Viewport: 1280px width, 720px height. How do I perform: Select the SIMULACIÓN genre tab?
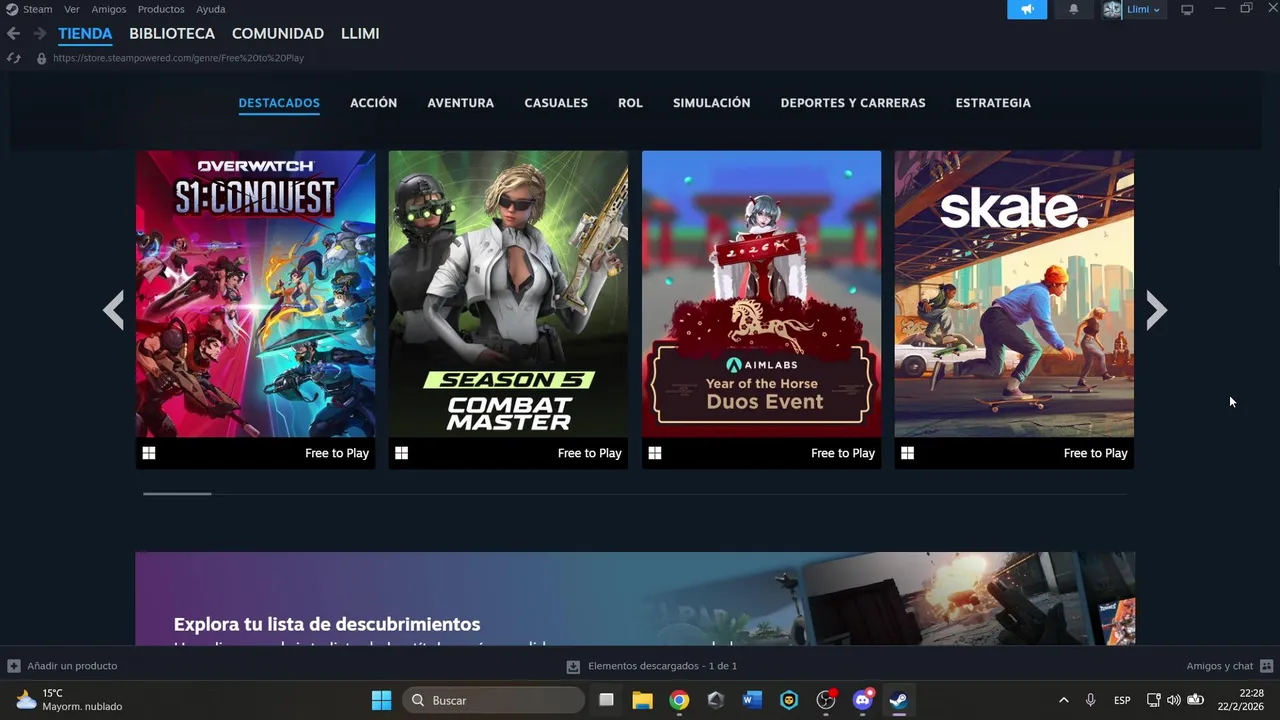point(712,103)
